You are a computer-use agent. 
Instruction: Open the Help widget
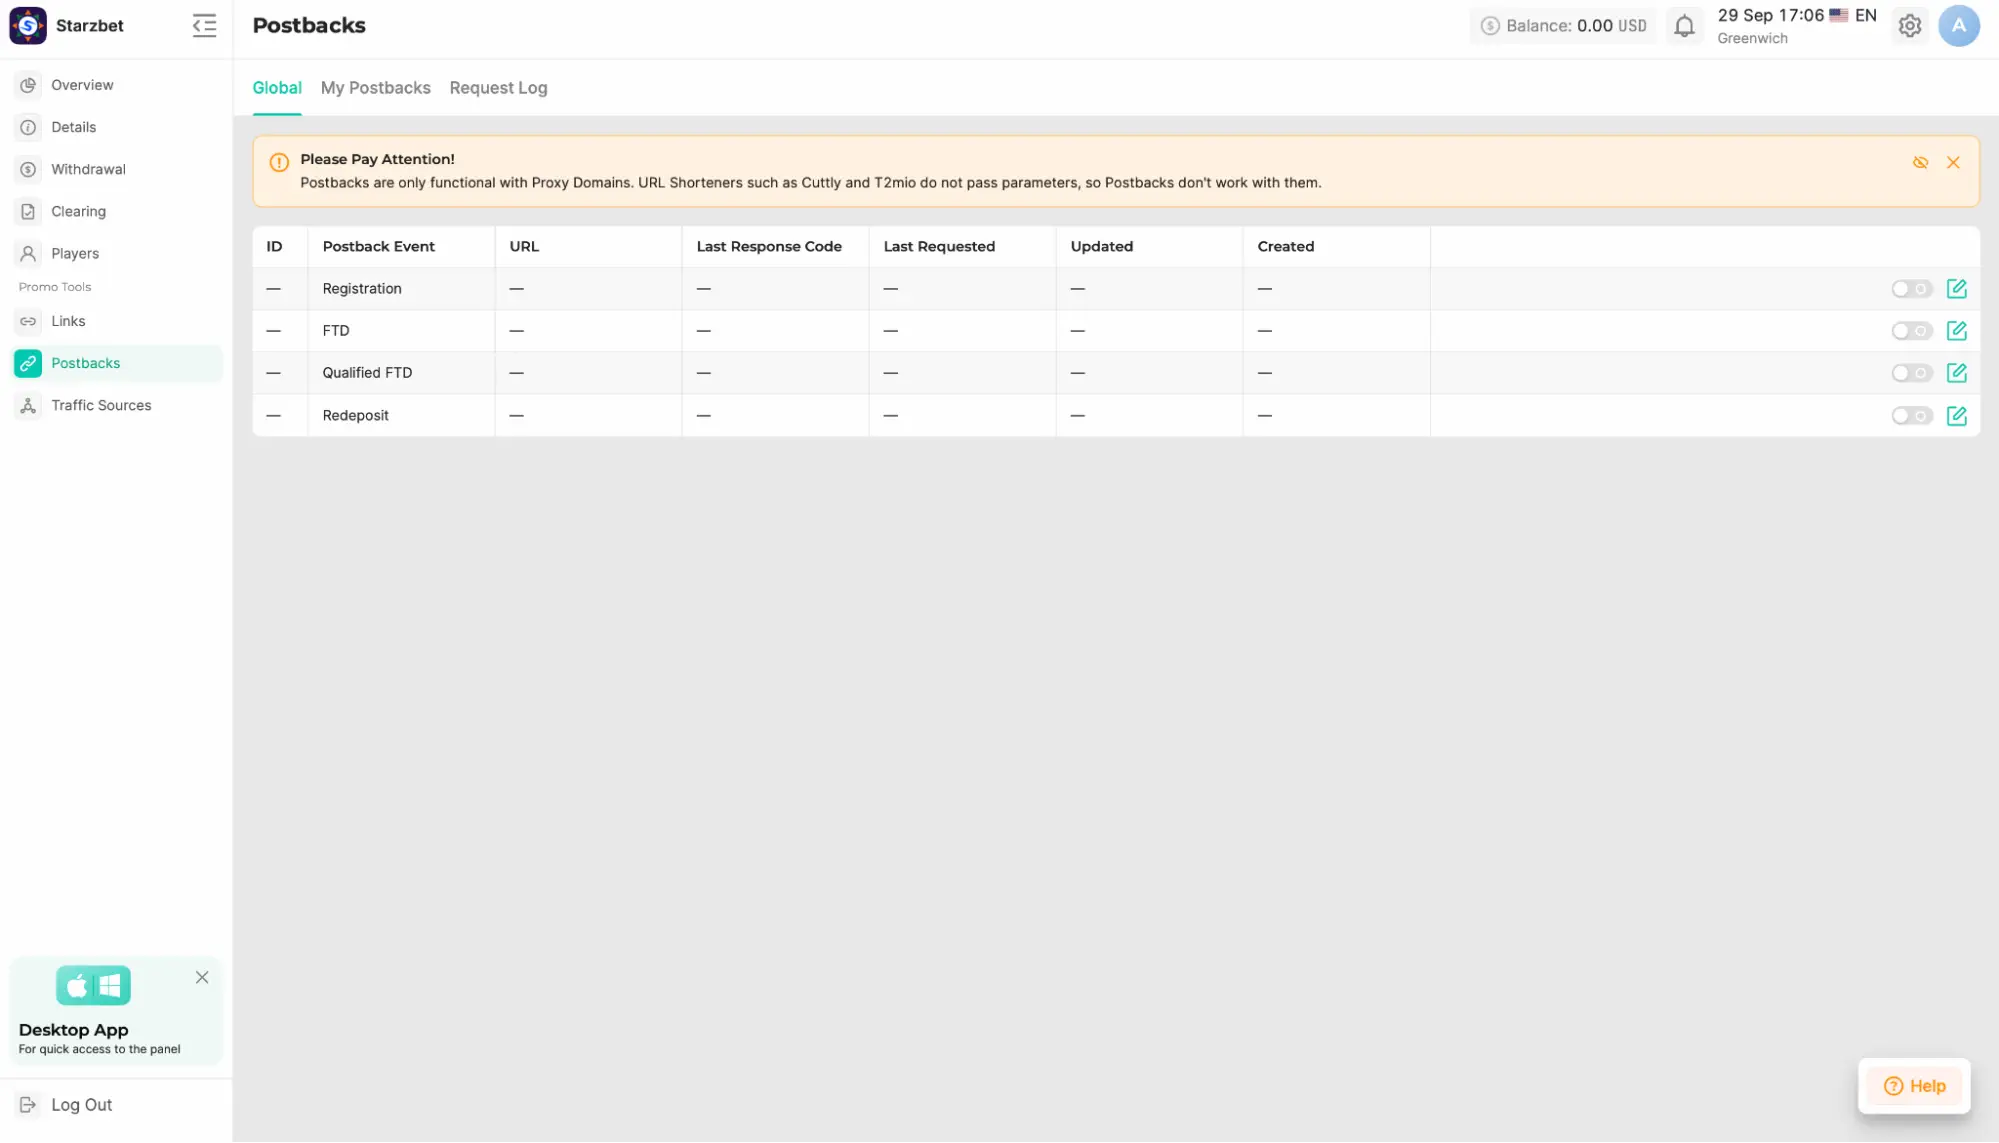tap(1914, 1086)
